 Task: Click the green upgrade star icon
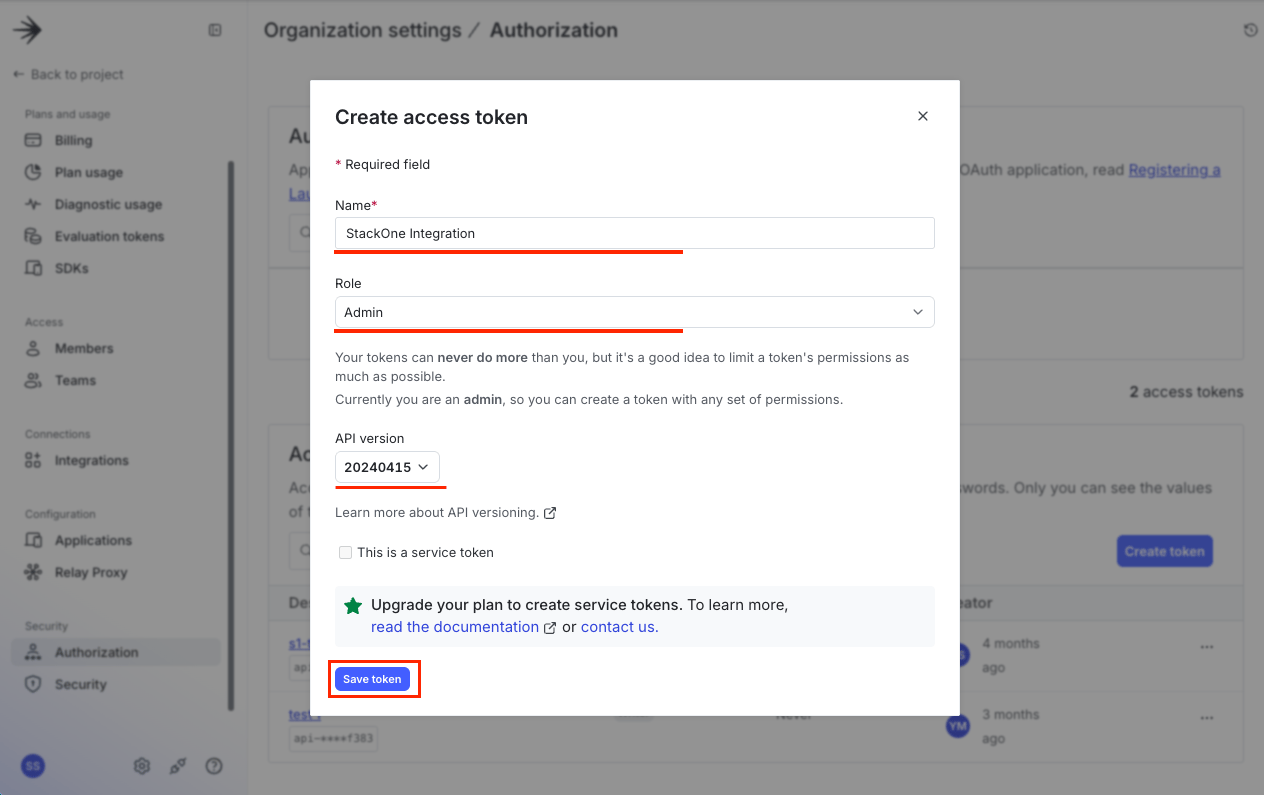pos(353,606)
